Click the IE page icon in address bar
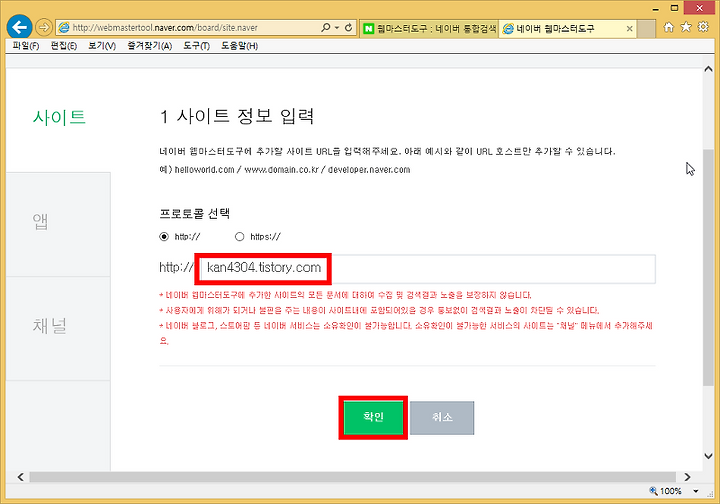 (x=64, y=28)
